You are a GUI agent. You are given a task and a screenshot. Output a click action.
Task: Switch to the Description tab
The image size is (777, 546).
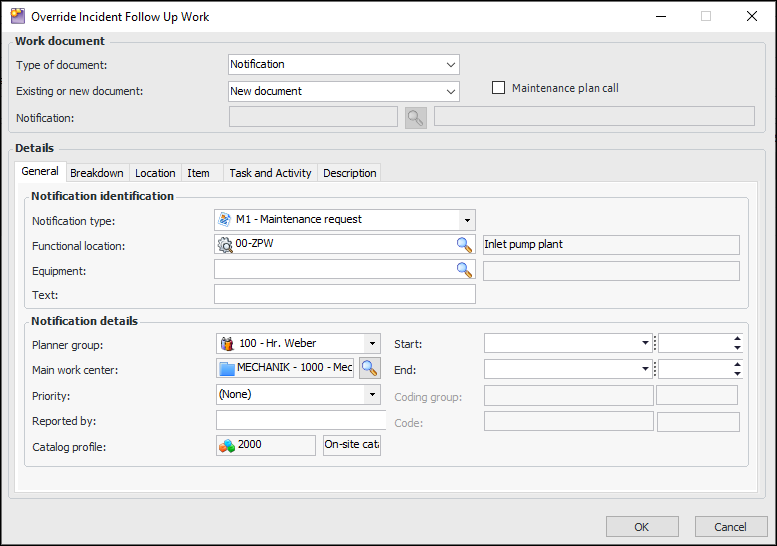tap(350, 173)
